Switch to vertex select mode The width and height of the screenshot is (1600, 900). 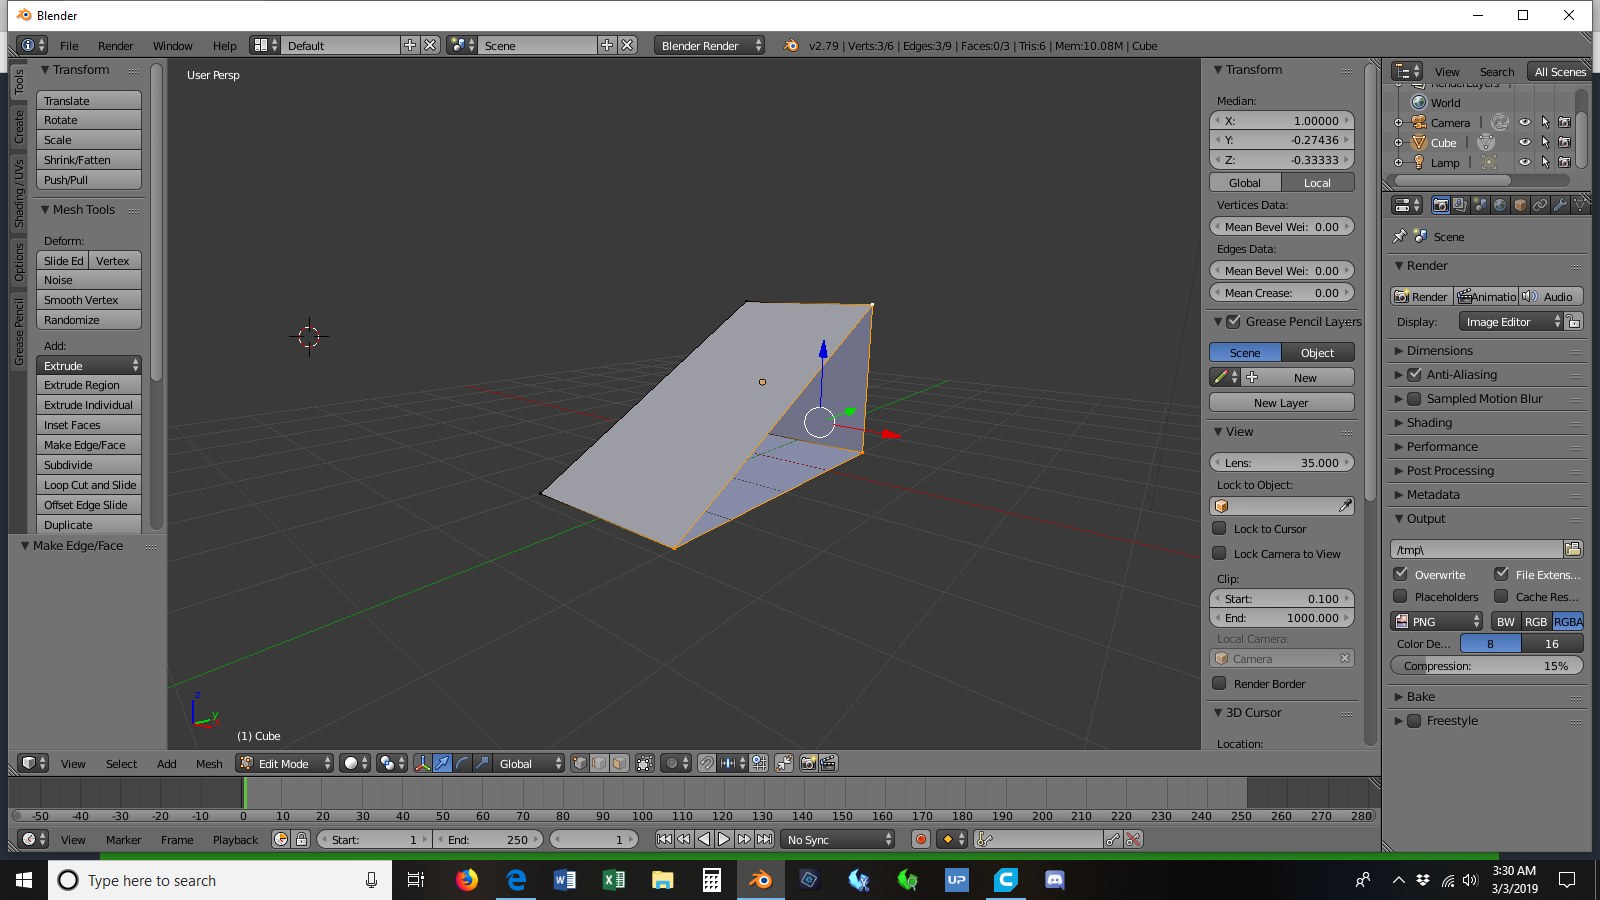(x=579, y=763)
